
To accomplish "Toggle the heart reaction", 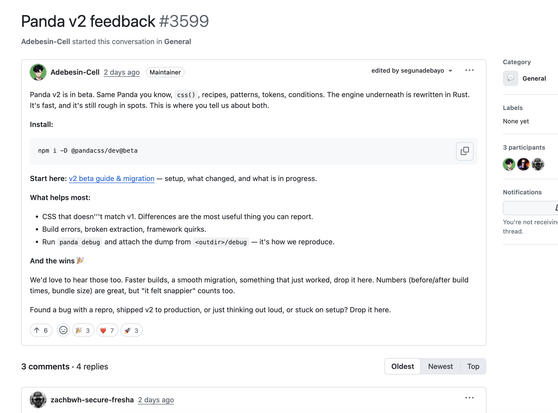I will click(107, 330).
